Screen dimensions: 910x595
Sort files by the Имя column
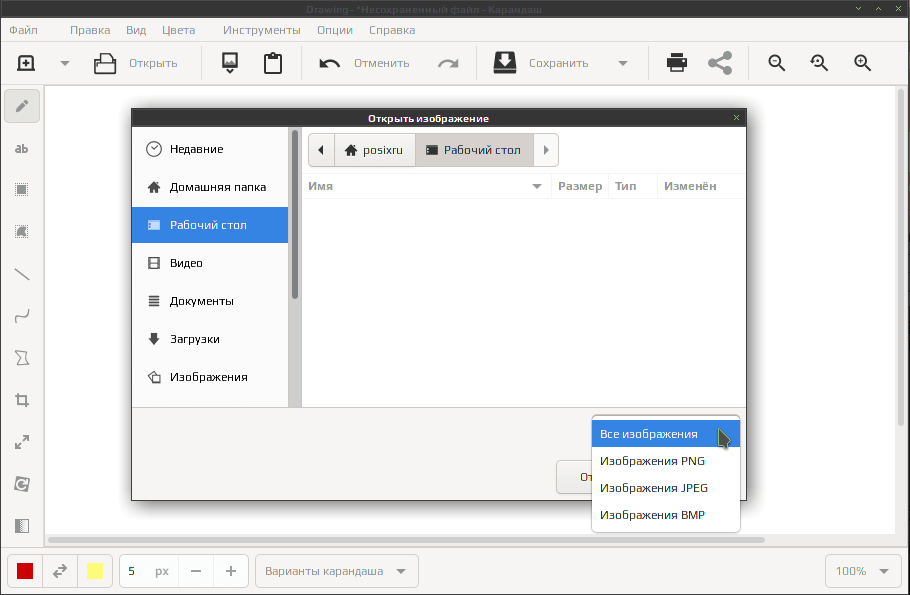pos(426,186)
